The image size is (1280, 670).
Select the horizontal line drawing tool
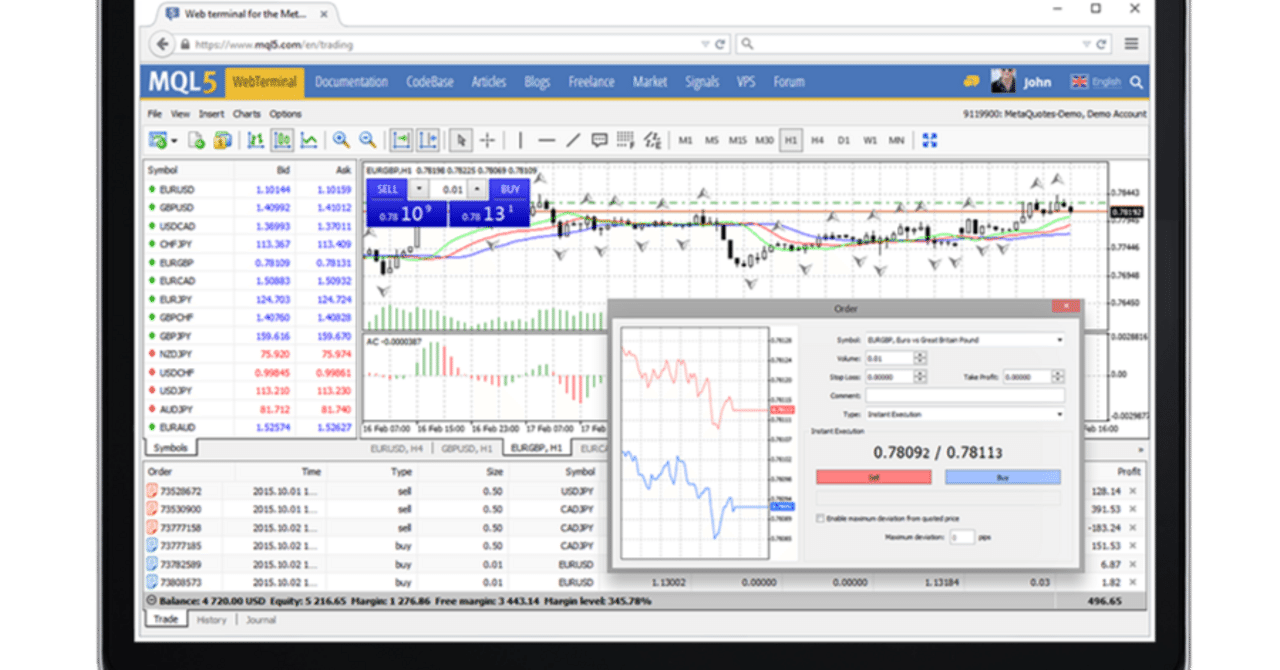click(546, 140)
